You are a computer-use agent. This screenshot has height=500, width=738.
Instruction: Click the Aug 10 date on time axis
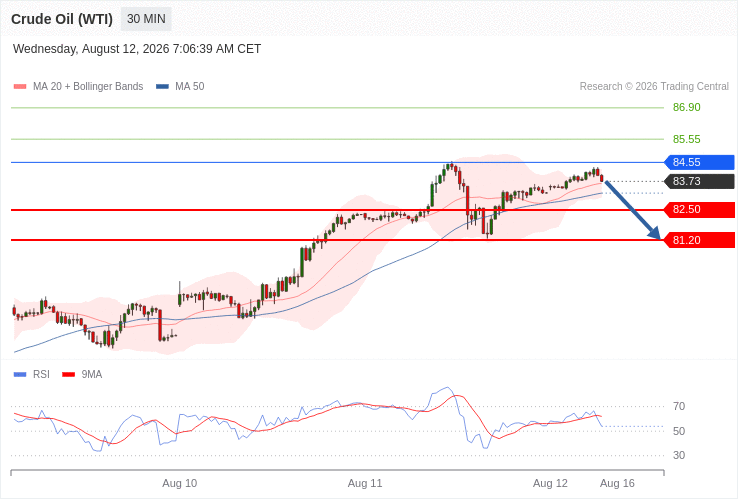[x=179, y=484]
